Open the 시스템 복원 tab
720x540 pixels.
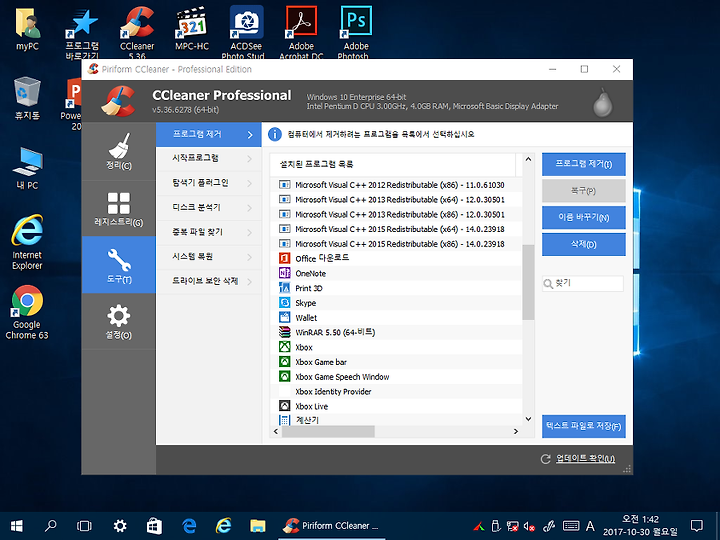(209, 257)
